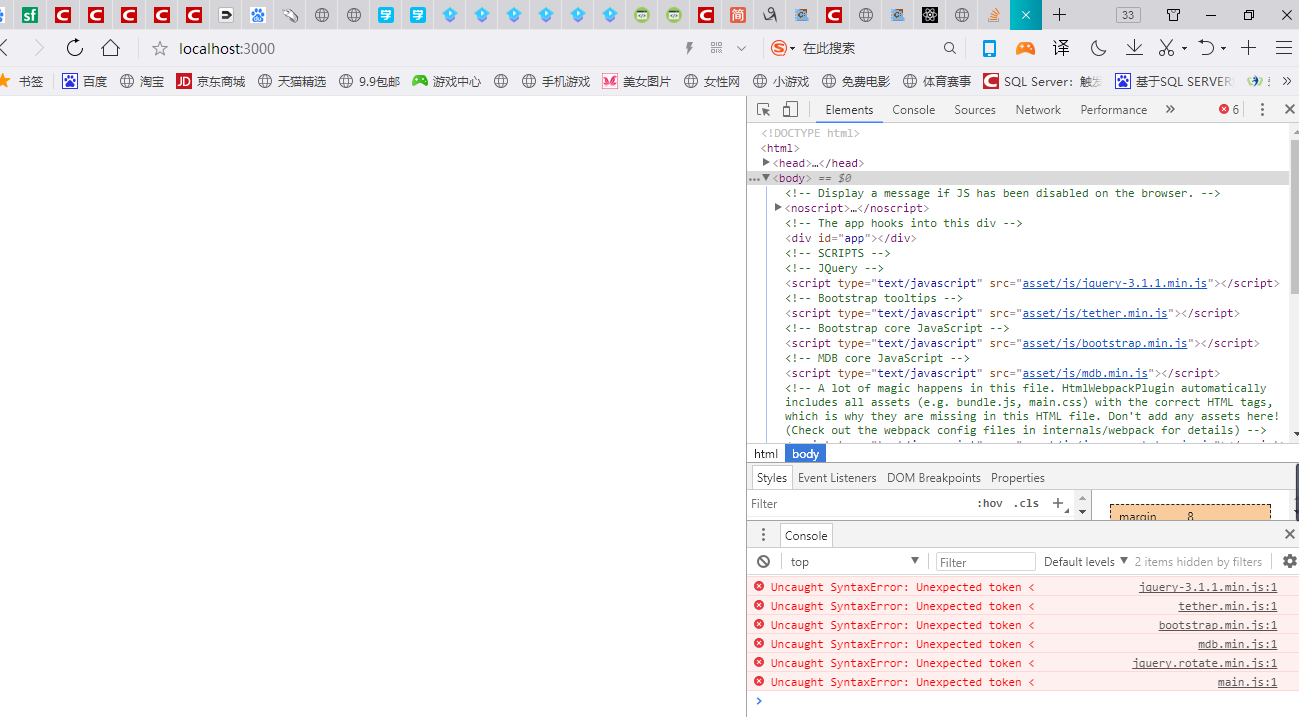Switch to the Performance tab

(1113, 110)
